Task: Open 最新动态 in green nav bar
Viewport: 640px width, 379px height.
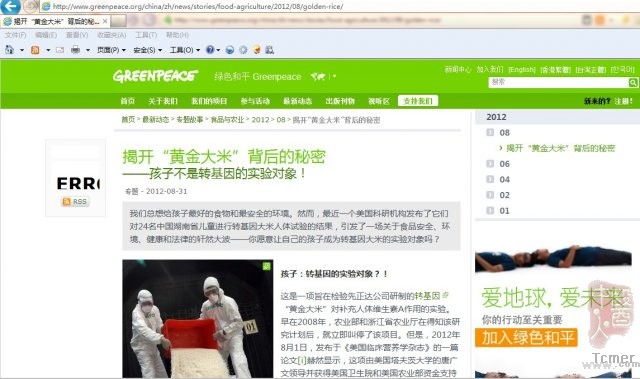Action: click(x=298, y=101)
